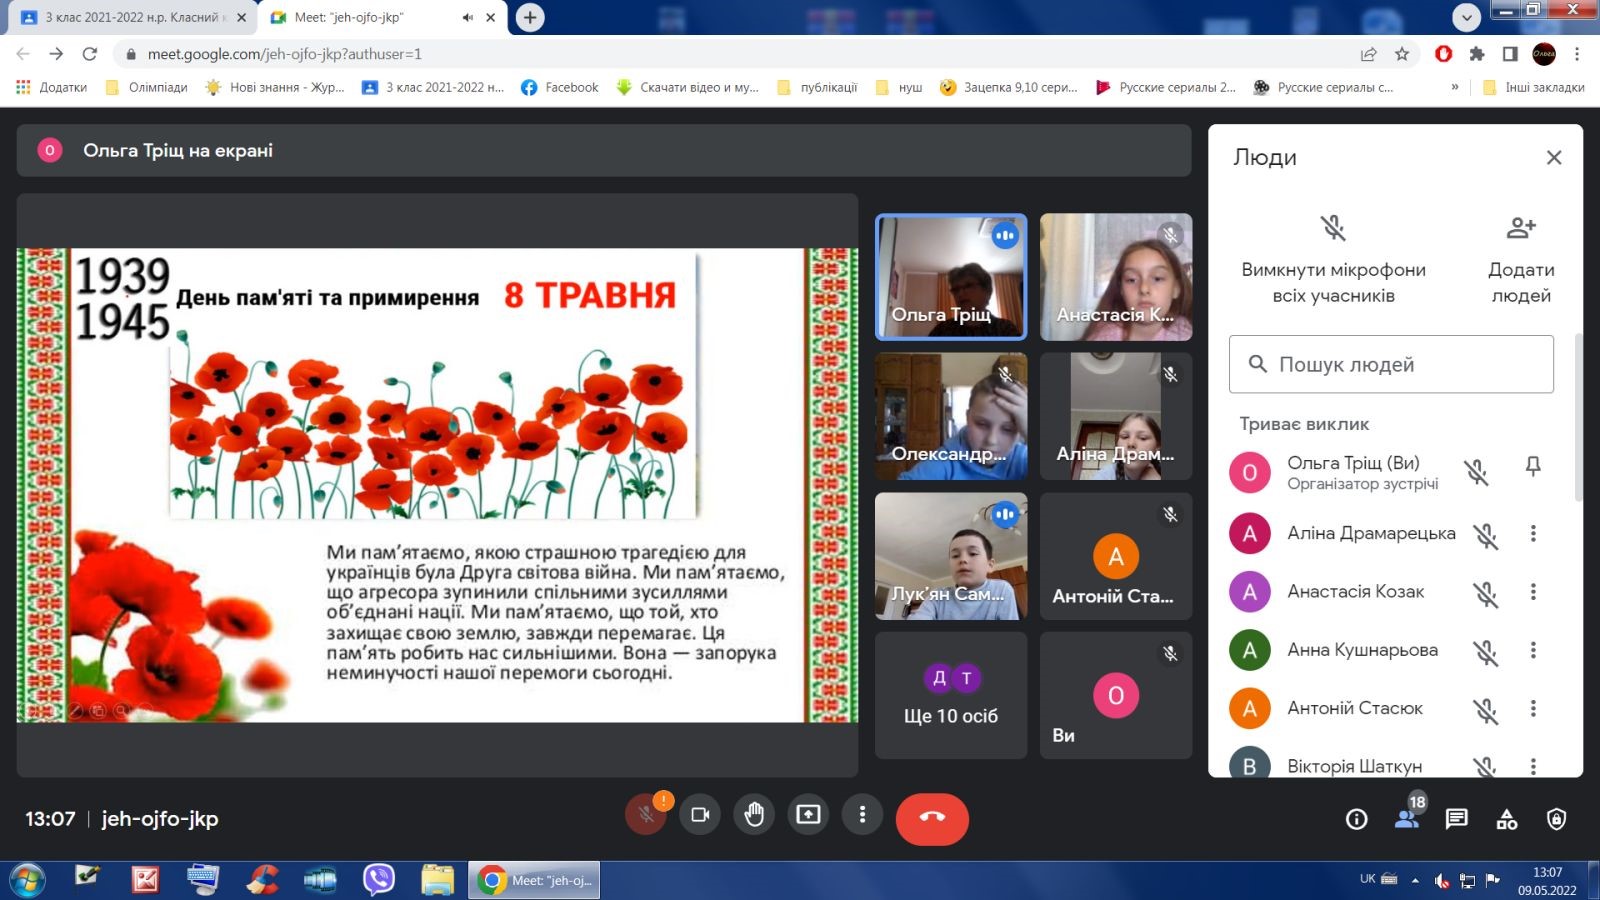This screenshot has width=1600, height=900.
Task: Open the meeting details info icon
Action: (1356, 819)
